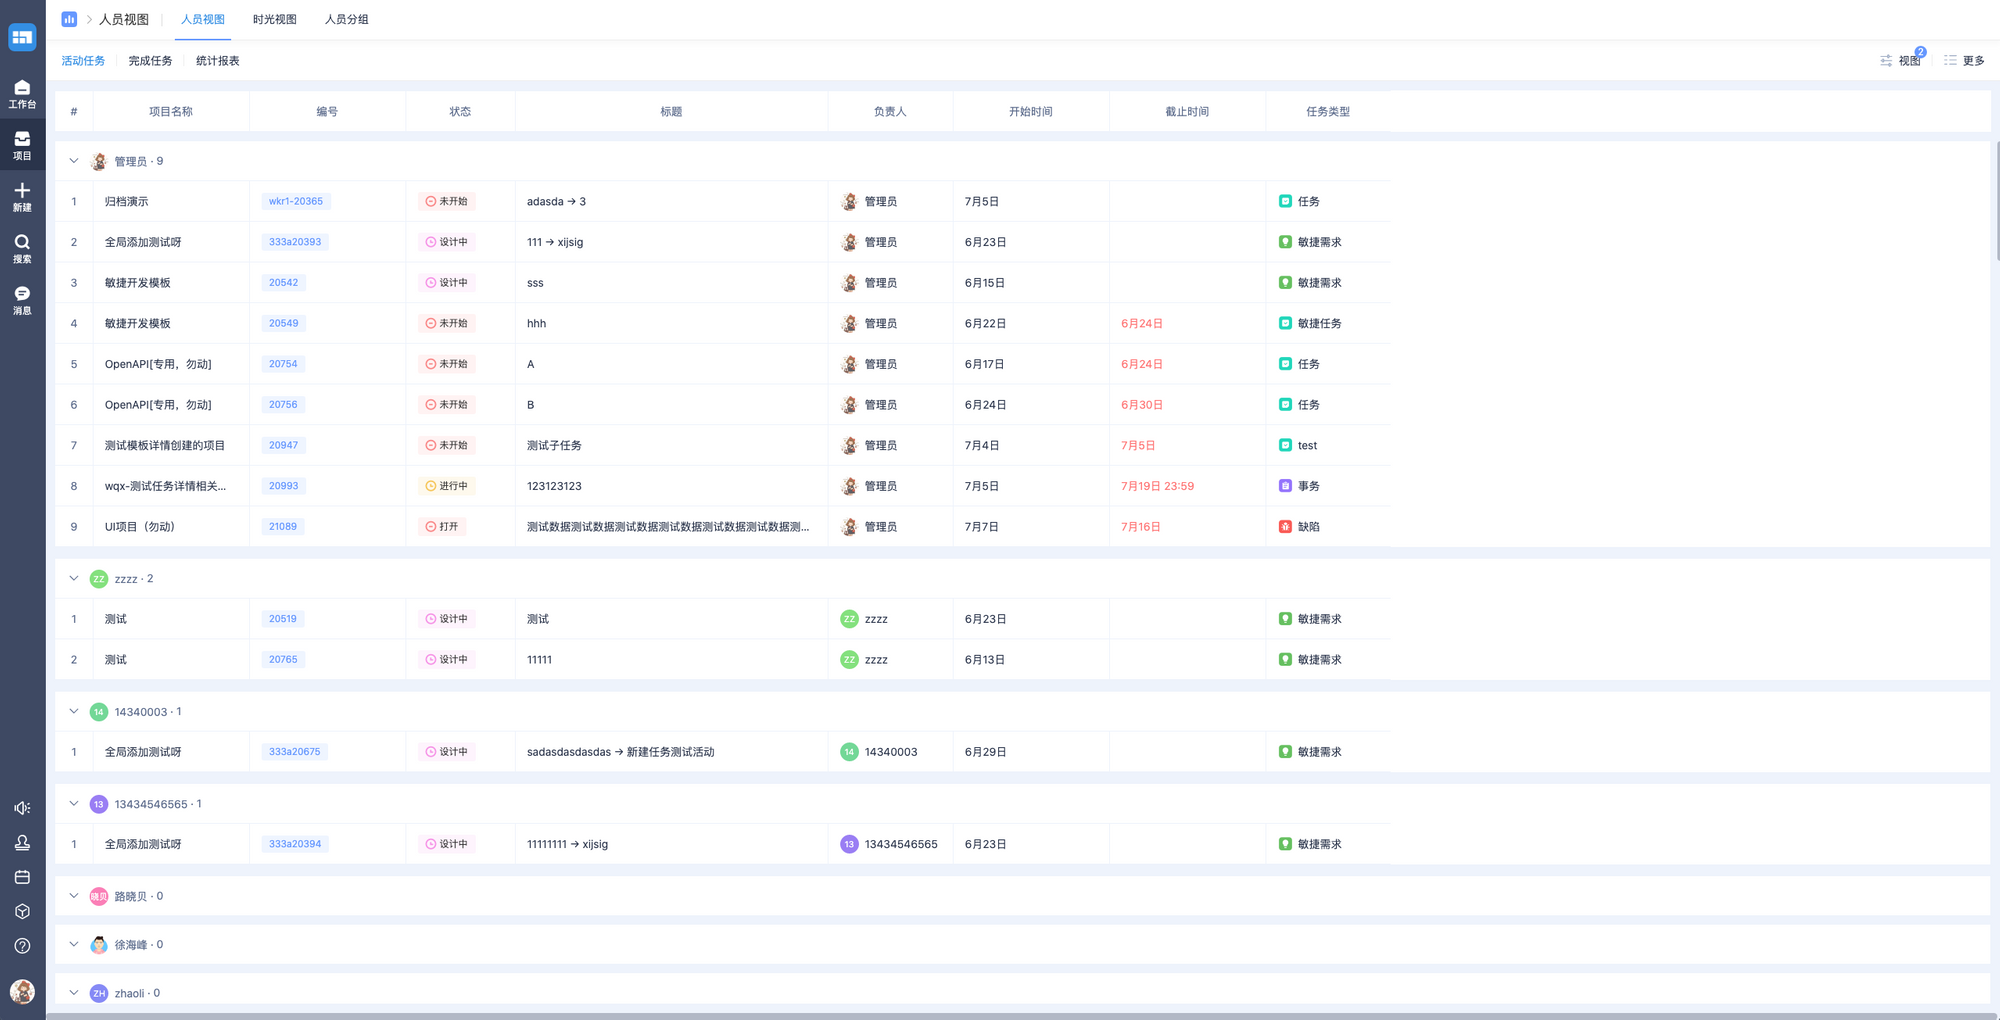Open the 工作台 workbench sidebar icon

(x=22, y=94)
